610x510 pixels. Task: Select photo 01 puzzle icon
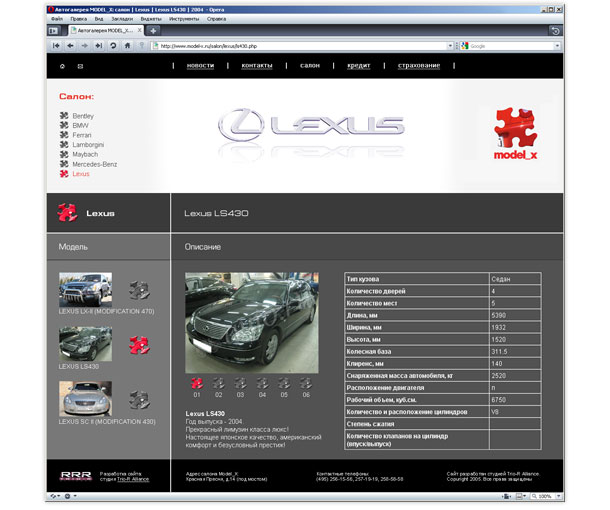[197, 384]
